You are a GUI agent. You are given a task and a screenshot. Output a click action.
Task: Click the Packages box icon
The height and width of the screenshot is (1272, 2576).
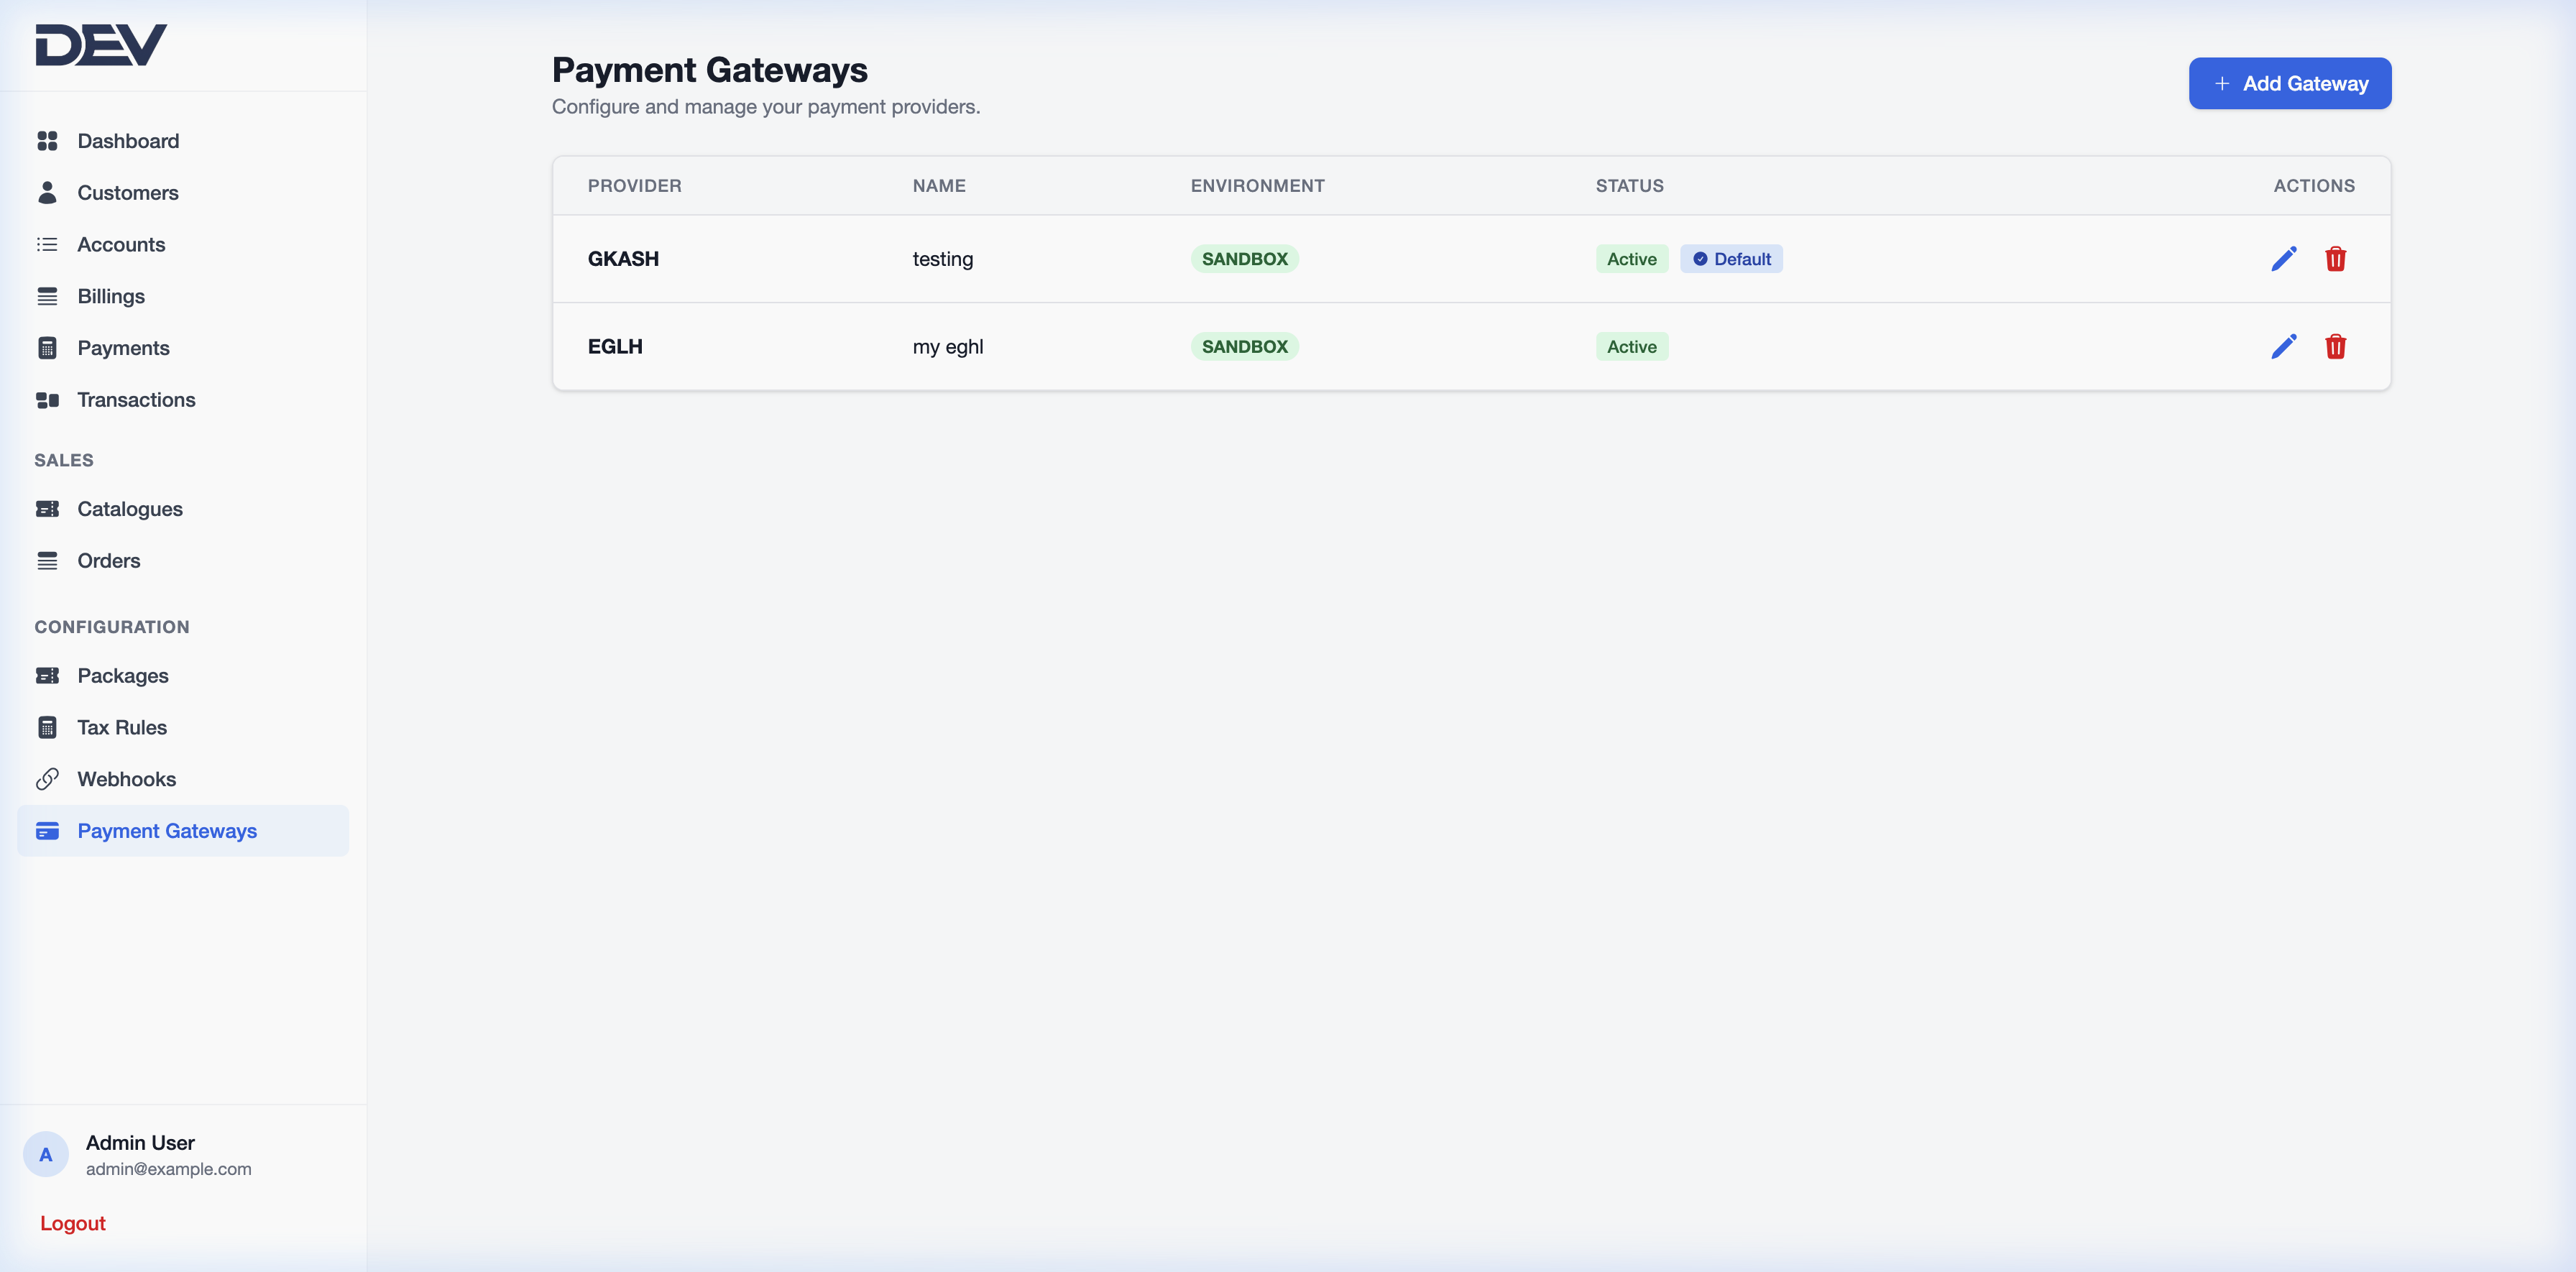click(48, 675)
